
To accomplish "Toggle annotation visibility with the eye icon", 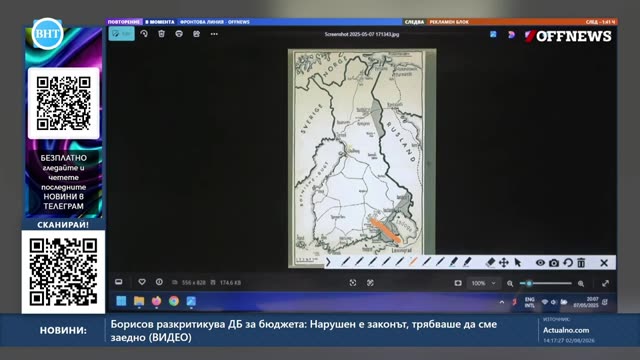I will click(x=540, y=263).
